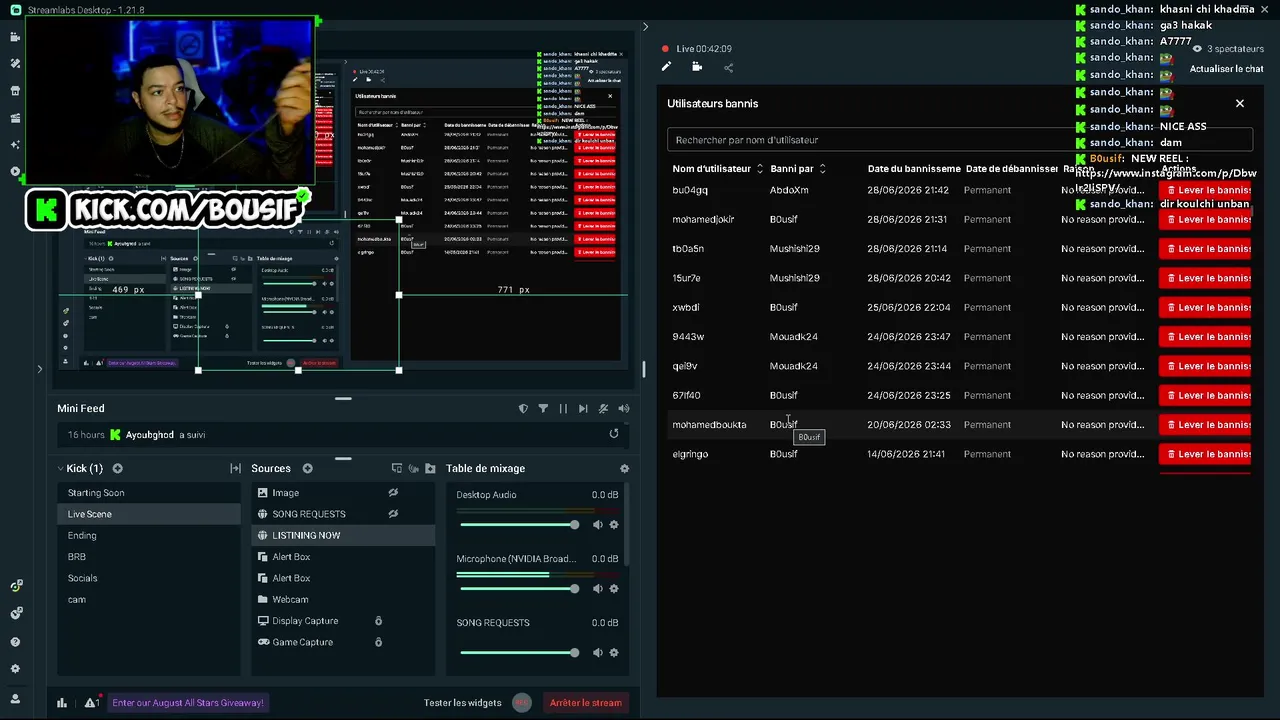Sort banned users by Nom d'utilisateur
Viewport: 1280px width, 720px height.
(718, 169)
